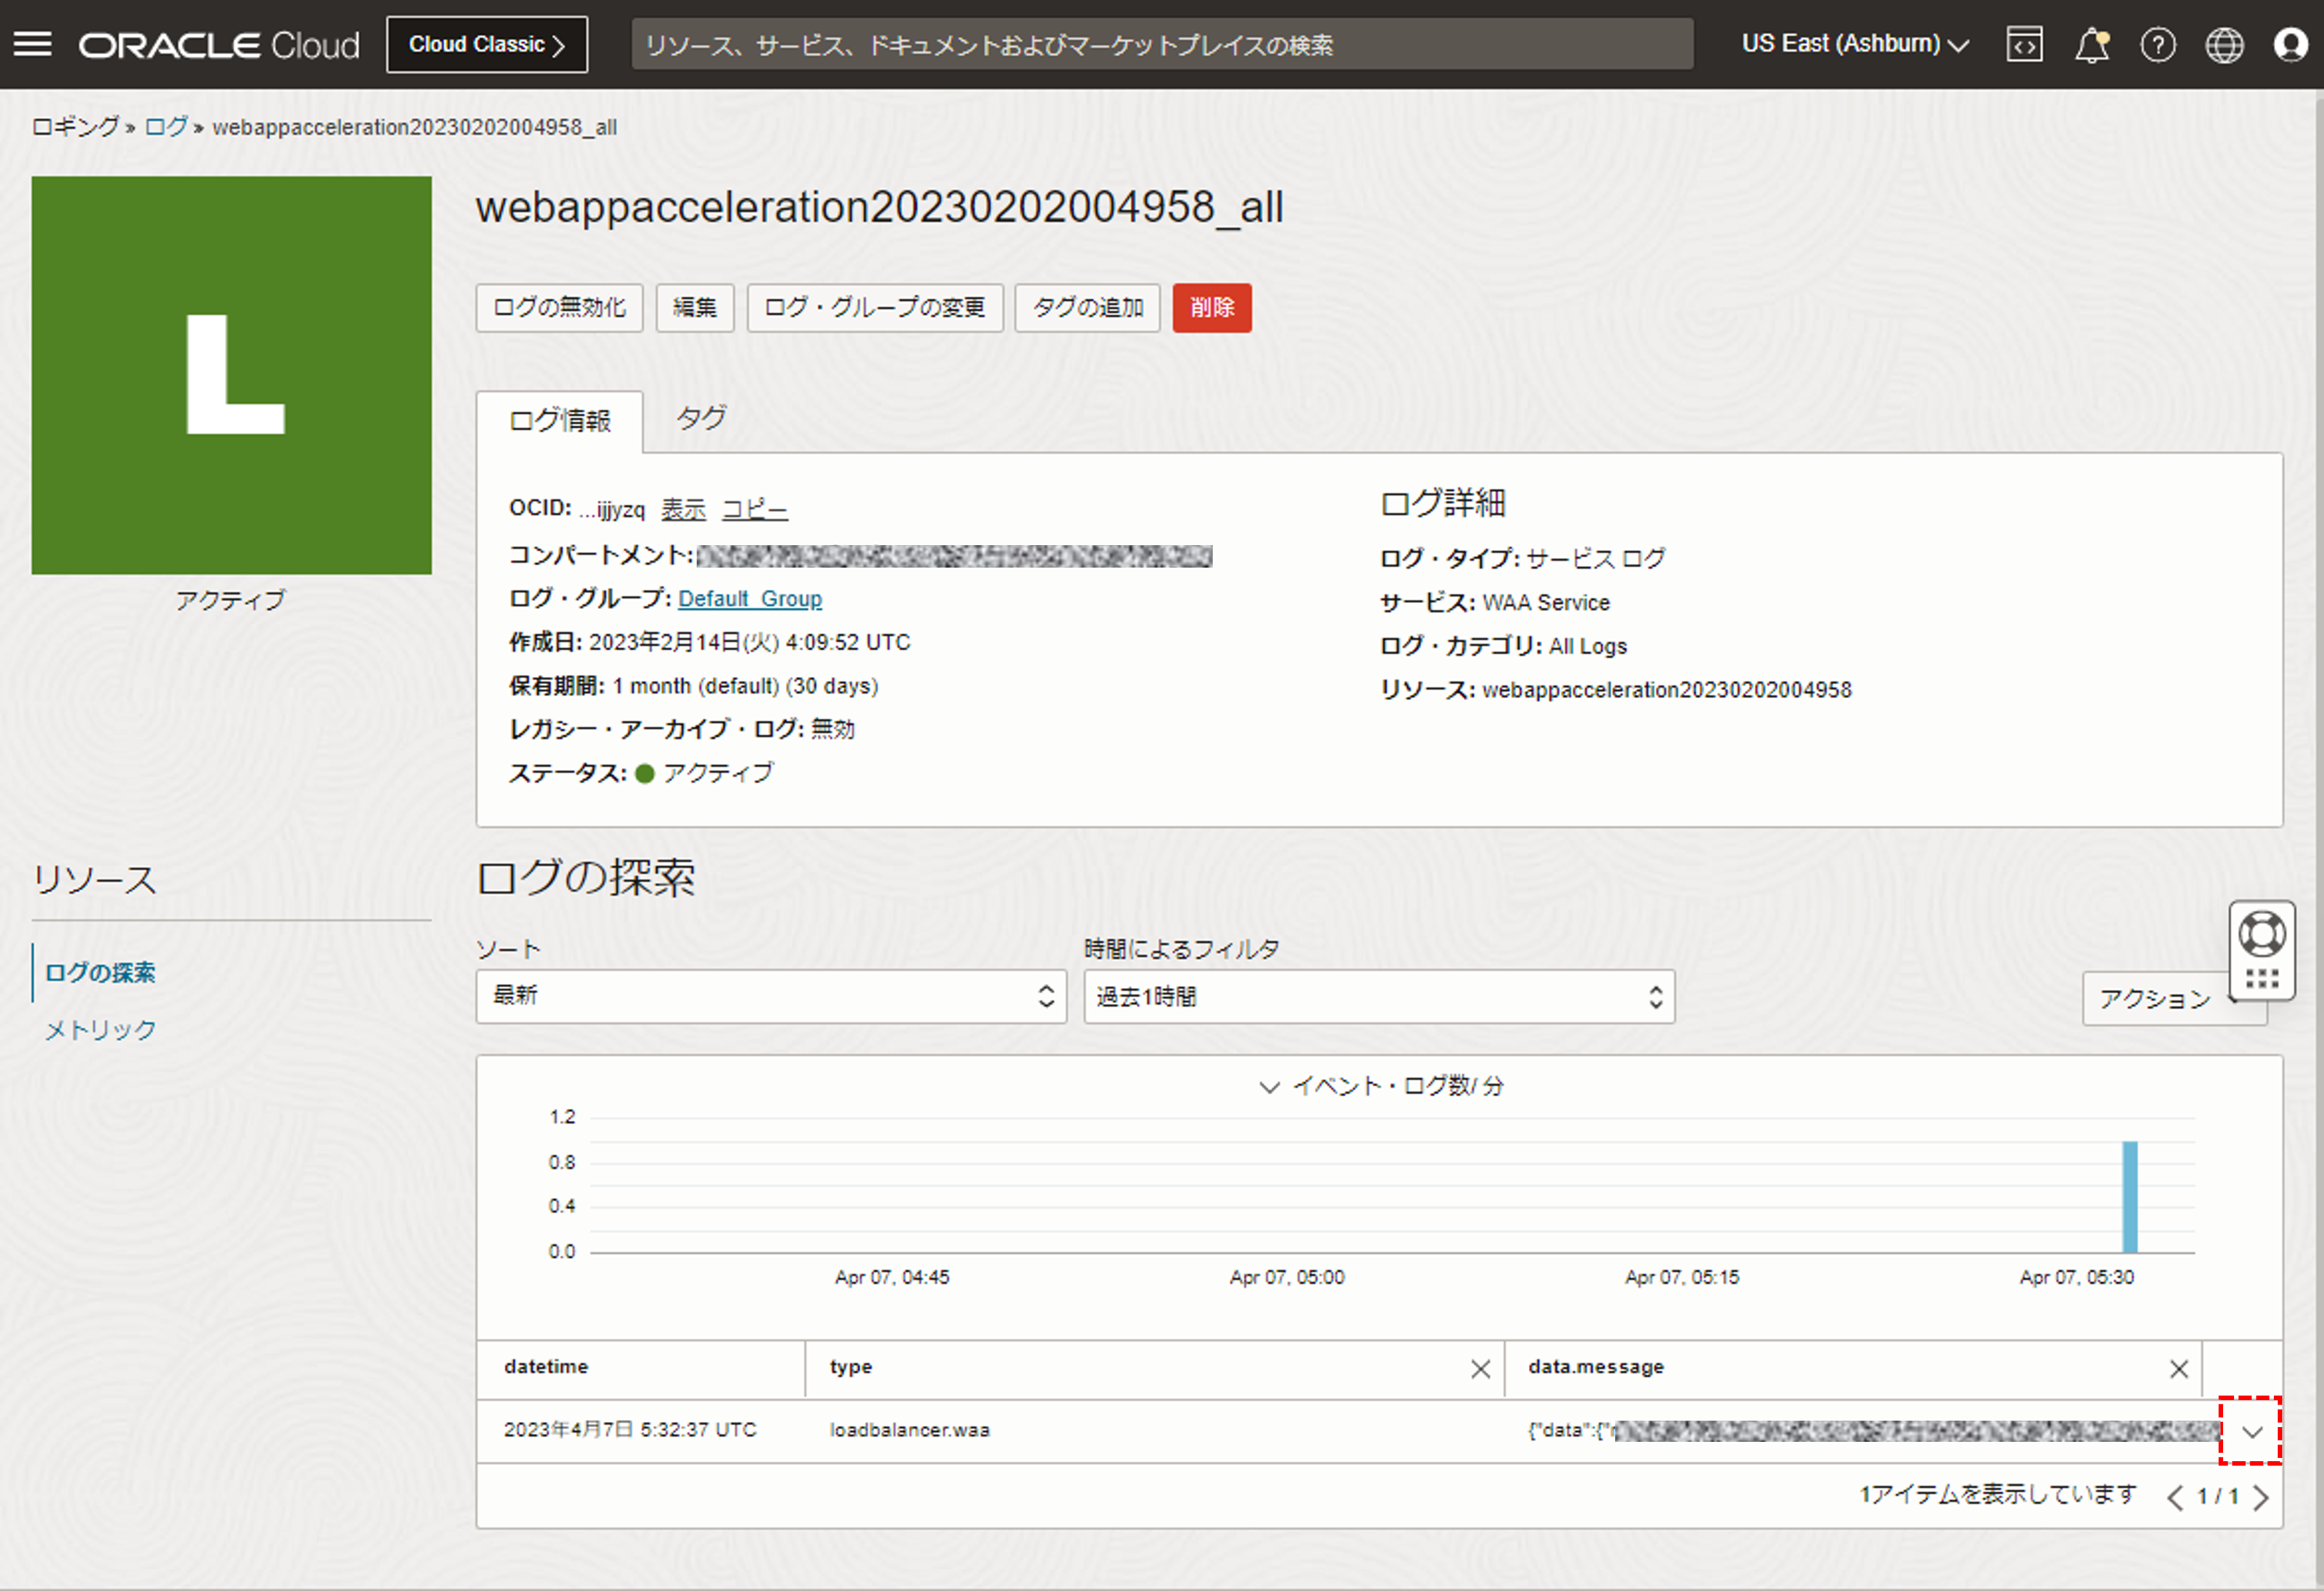Screen dimensions: 2324x1591
Task: Open the ソート dropdown showing 最新
Action: pos(770,996)
